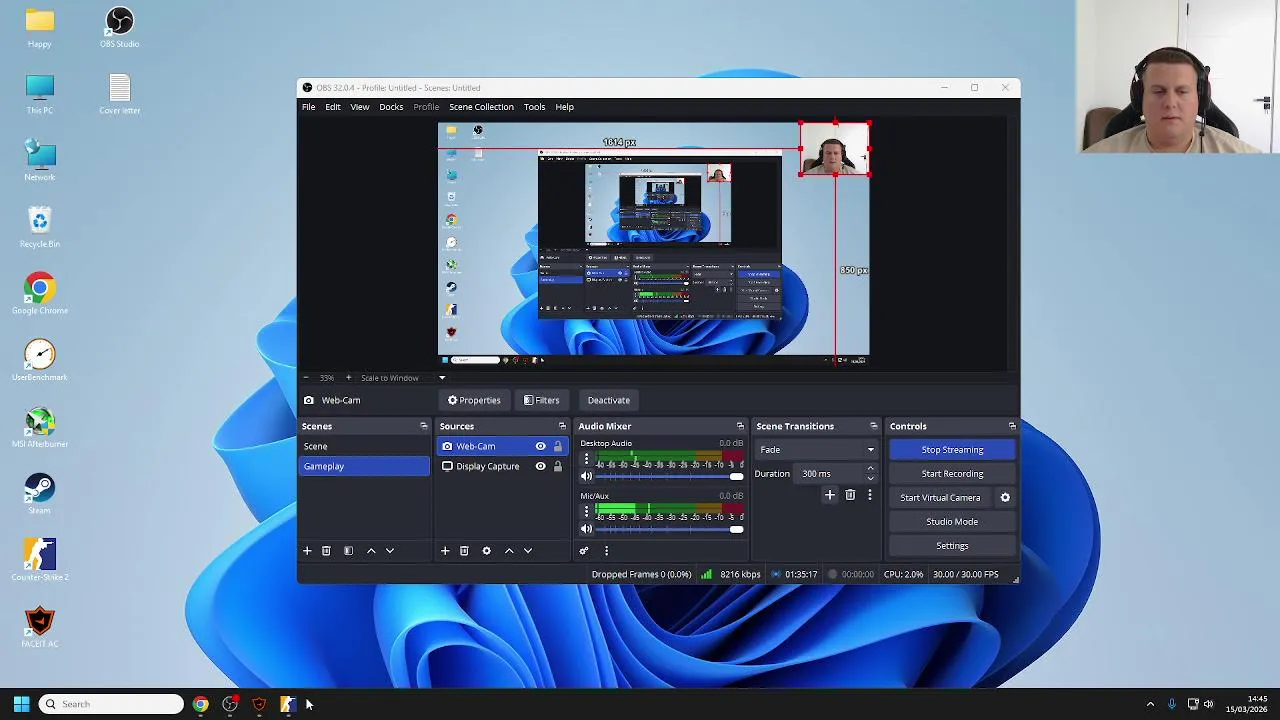
Task: Decrease transition duration stepper arrow
Action: tap(870, 479)
